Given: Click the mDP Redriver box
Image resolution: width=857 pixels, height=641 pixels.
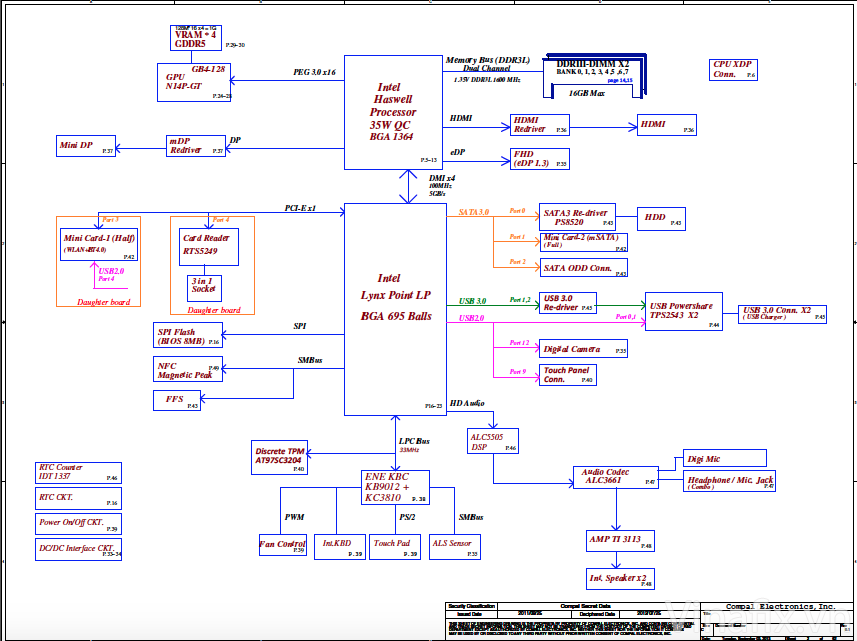Looking at the screenshot, I should point(196,146).
